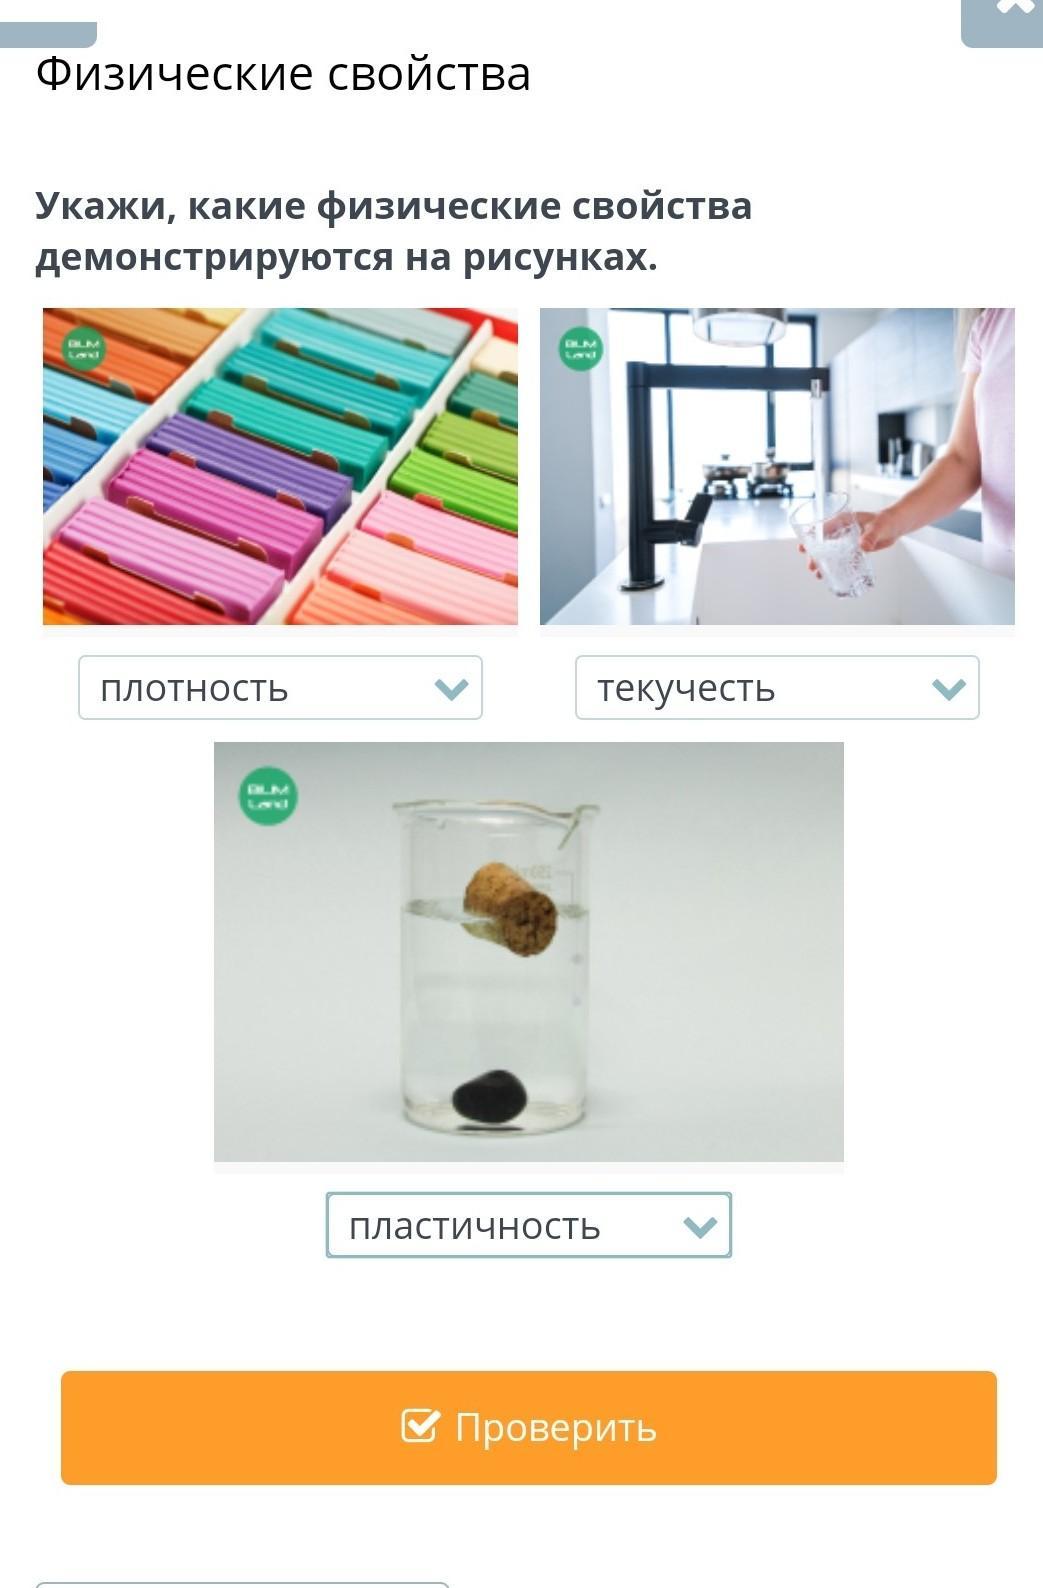This screenshot has height=1588, width=1043.
Task: Close the quiz with the X button
Action: click(1003, 20)
